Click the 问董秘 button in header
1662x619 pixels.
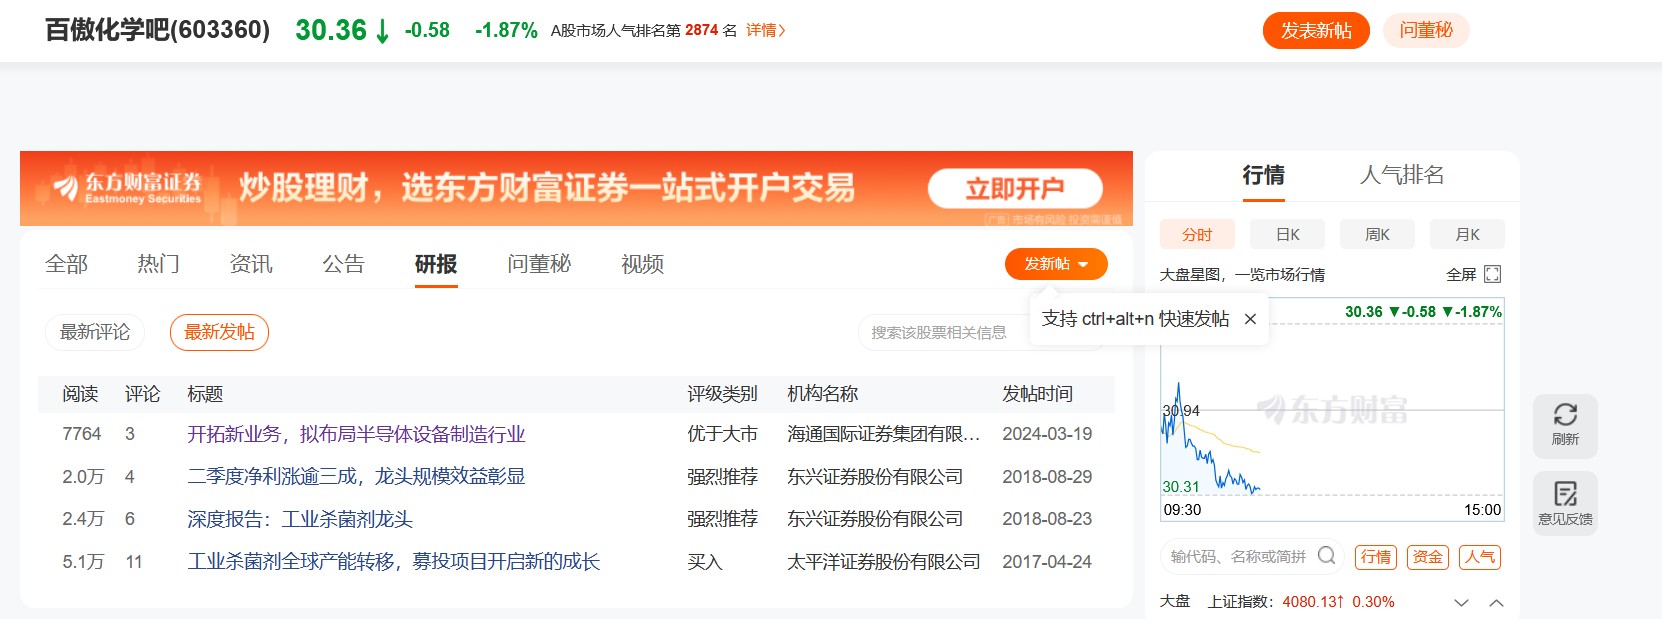pos(1426,30)
